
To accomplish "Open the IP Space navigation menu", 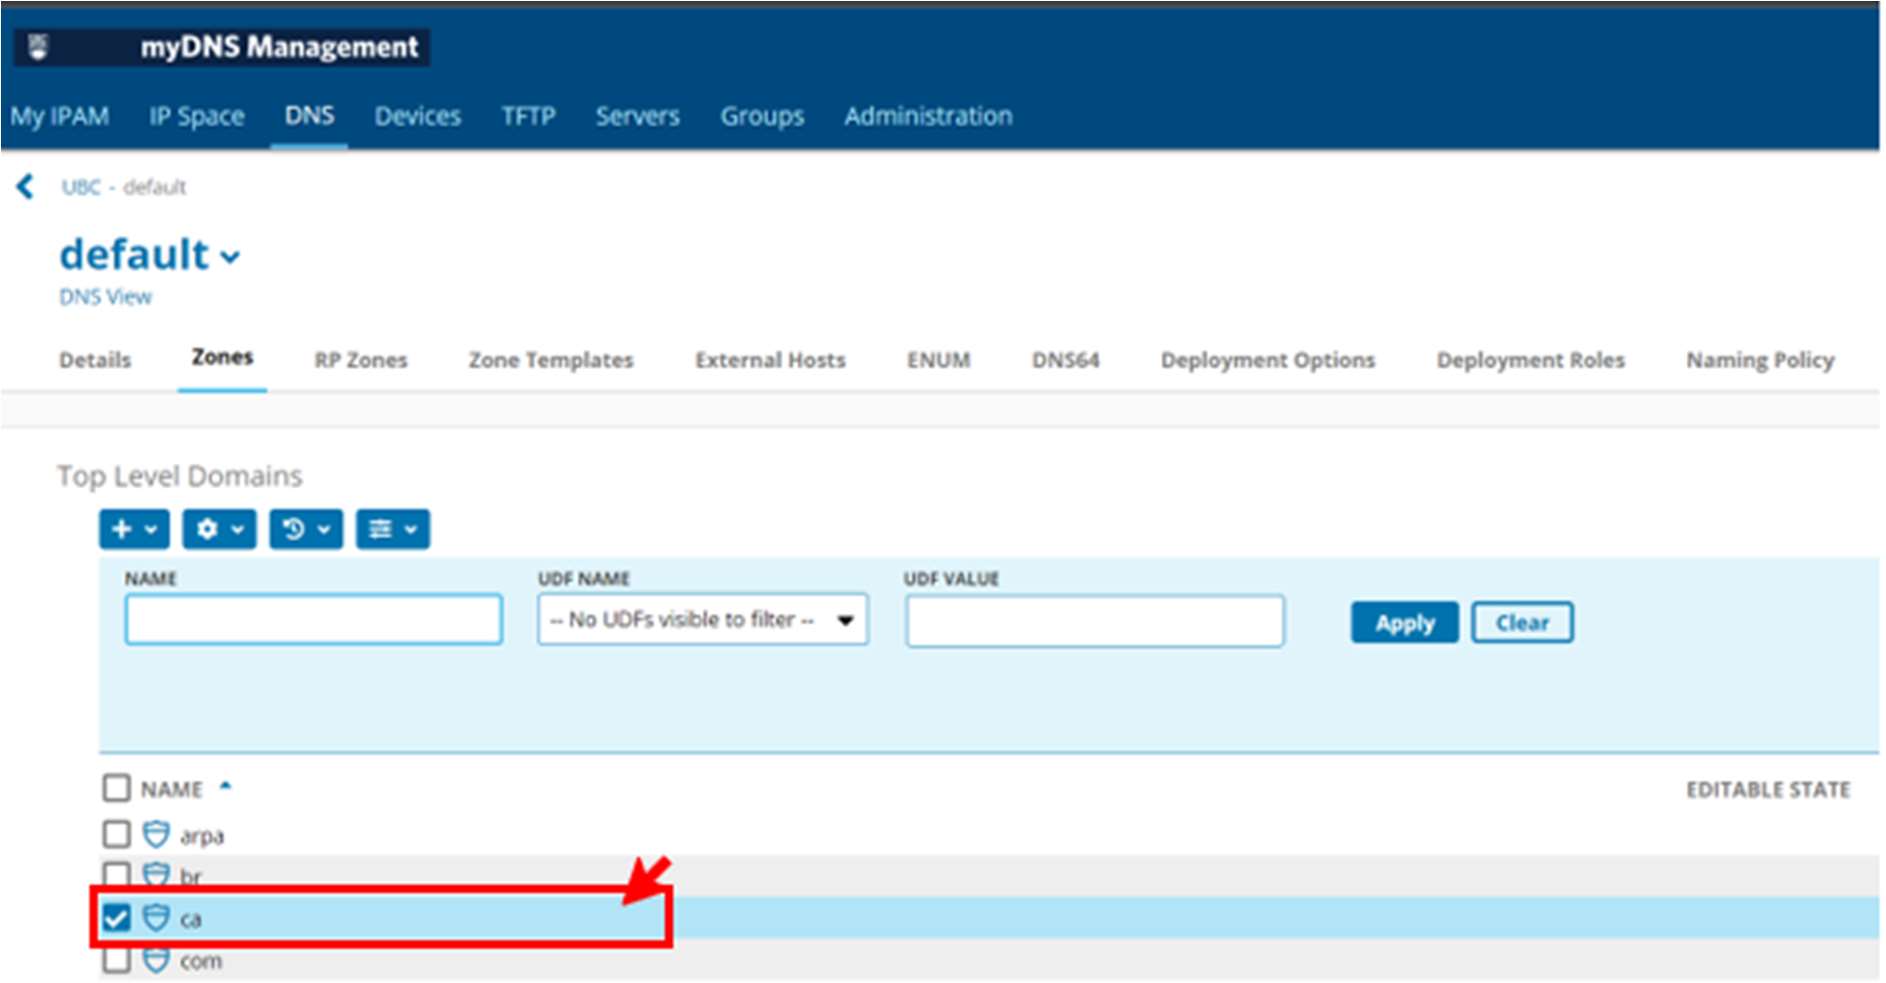I will (x=196, y=116).
